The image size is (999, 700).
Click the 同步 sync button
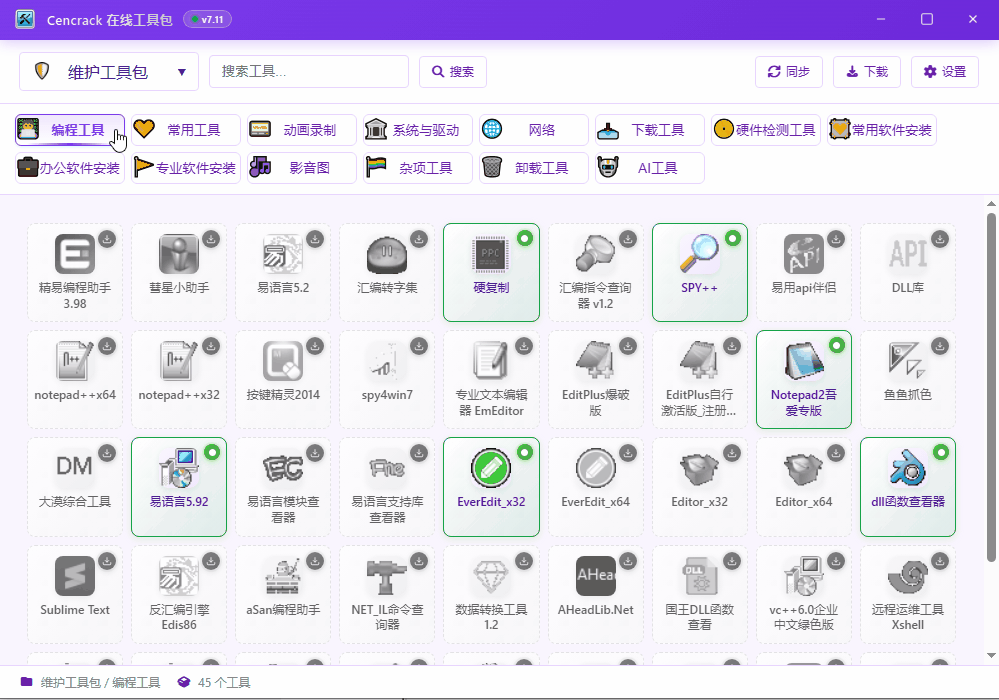click(x=789, y=71)
